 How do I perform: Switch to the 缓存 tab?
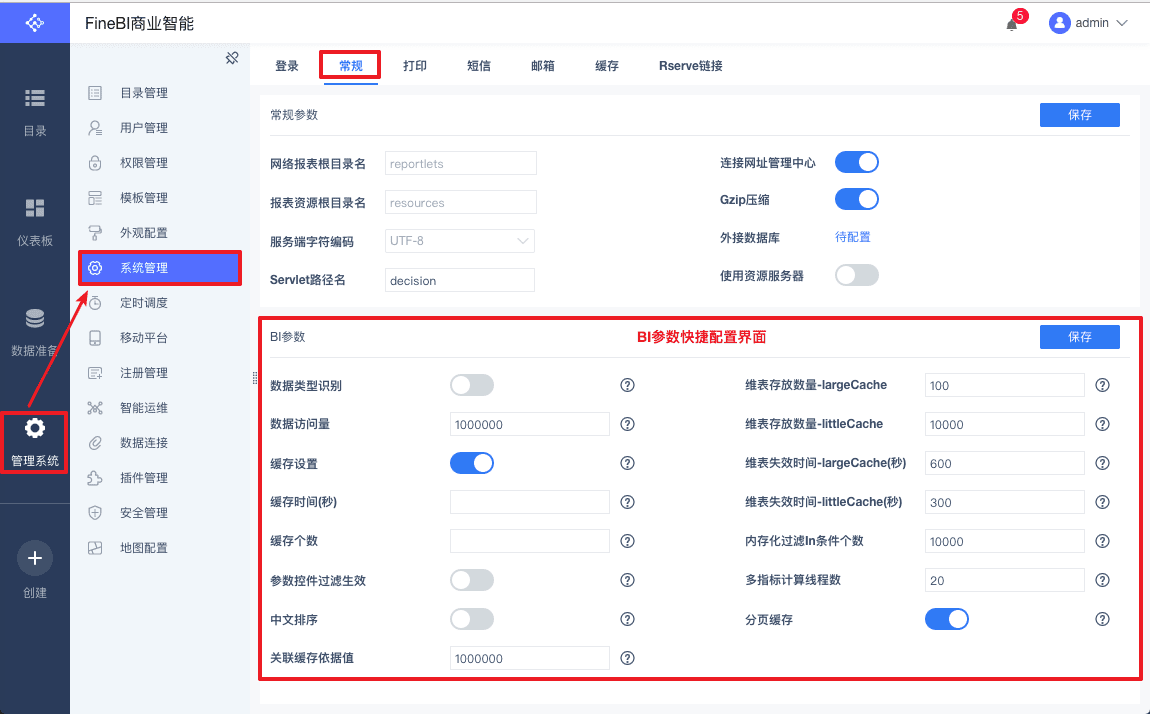607,66
